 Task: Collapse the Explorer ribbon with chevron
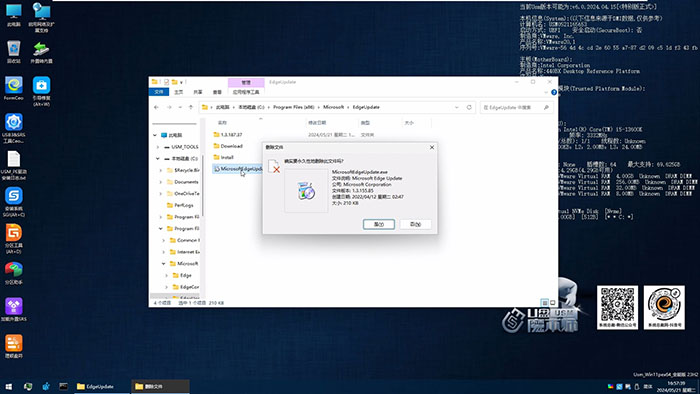(546, 92)
